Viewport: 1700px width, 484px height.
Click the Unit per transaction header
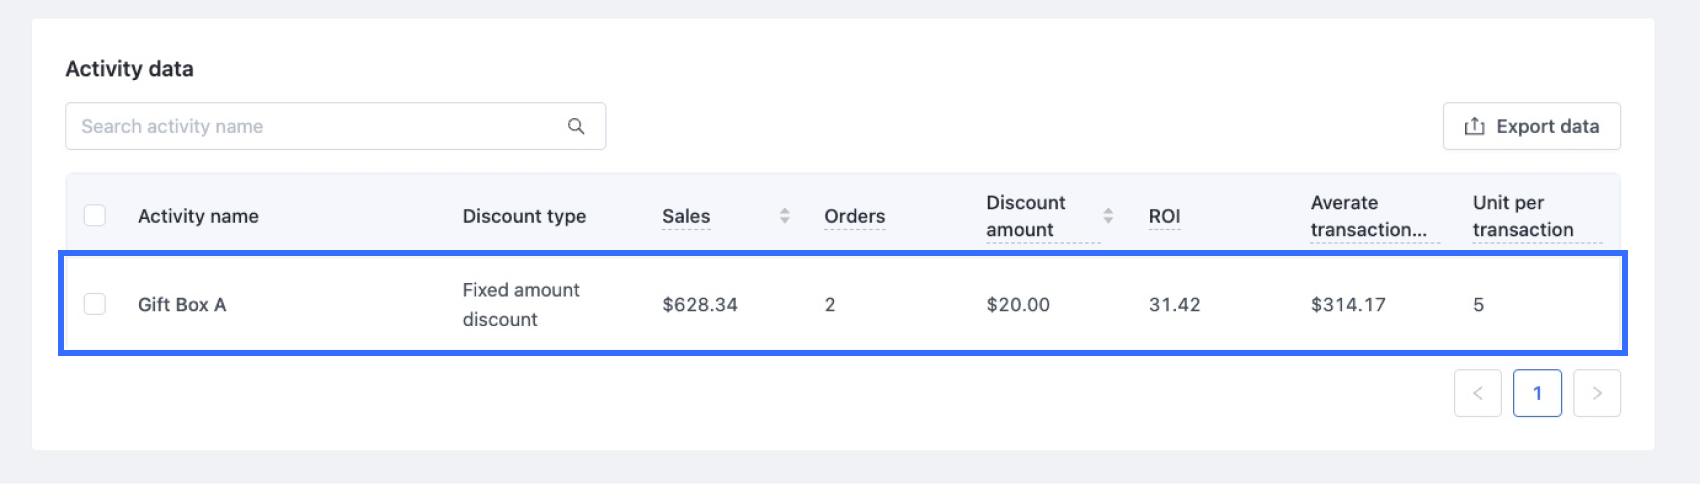tap(1523, 216)
